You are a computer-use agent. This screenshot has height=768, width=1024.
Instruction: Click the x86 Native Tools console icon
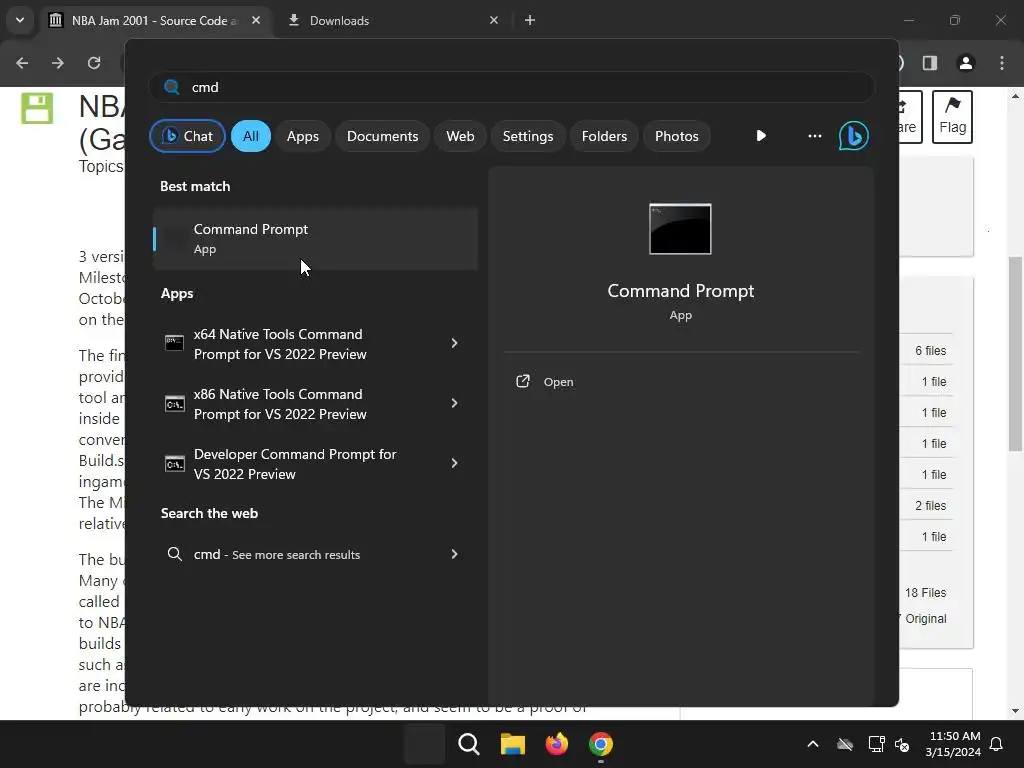[174, 404]
